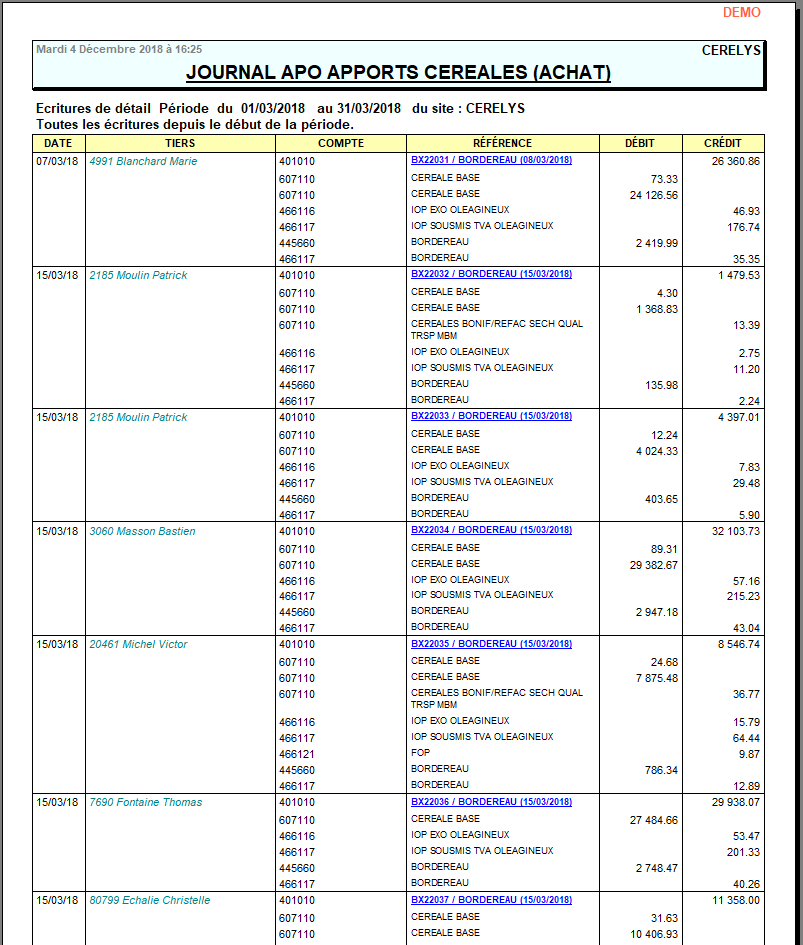Select tiers 80799 Echalie Christelle
The height and width of the screenshot is (945, 803).
(x=150, y=900)
